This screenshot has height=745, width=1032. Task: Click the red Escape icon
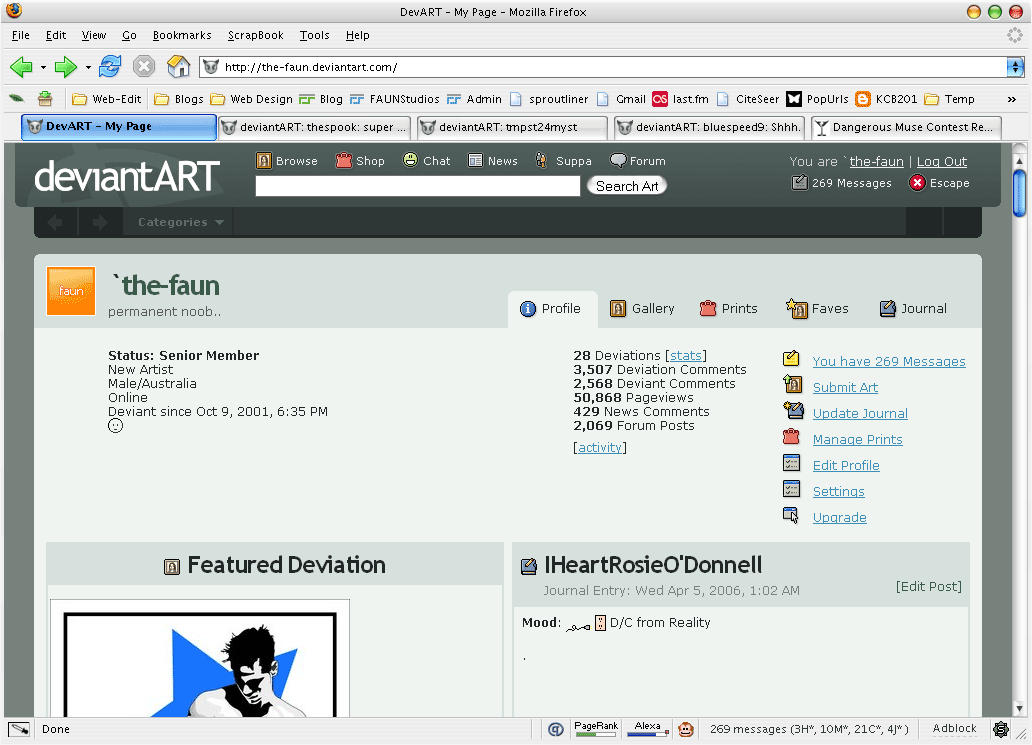[917, 183]
